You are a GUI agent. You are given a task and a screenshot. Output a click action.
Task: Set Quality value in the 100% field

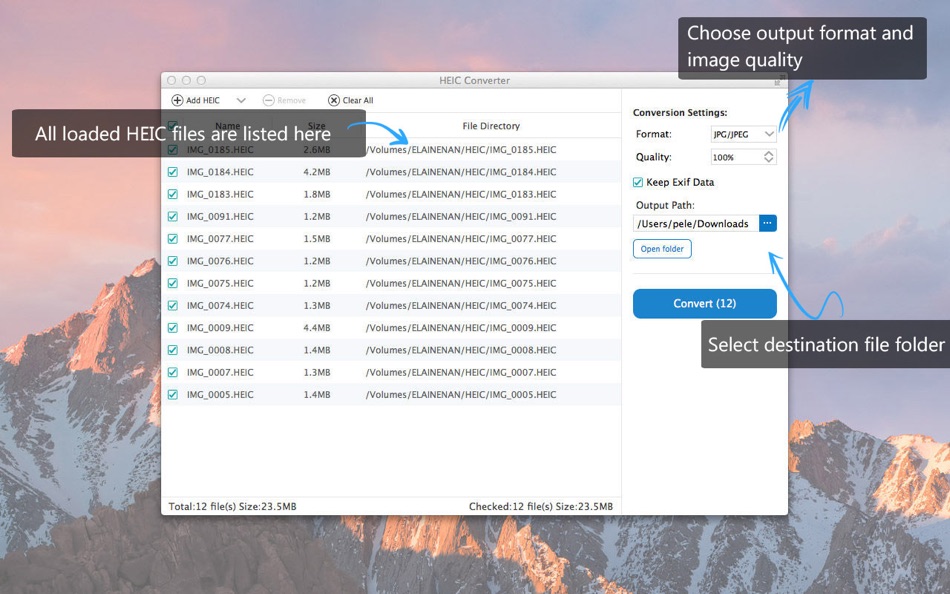click(x=725, y=156)
